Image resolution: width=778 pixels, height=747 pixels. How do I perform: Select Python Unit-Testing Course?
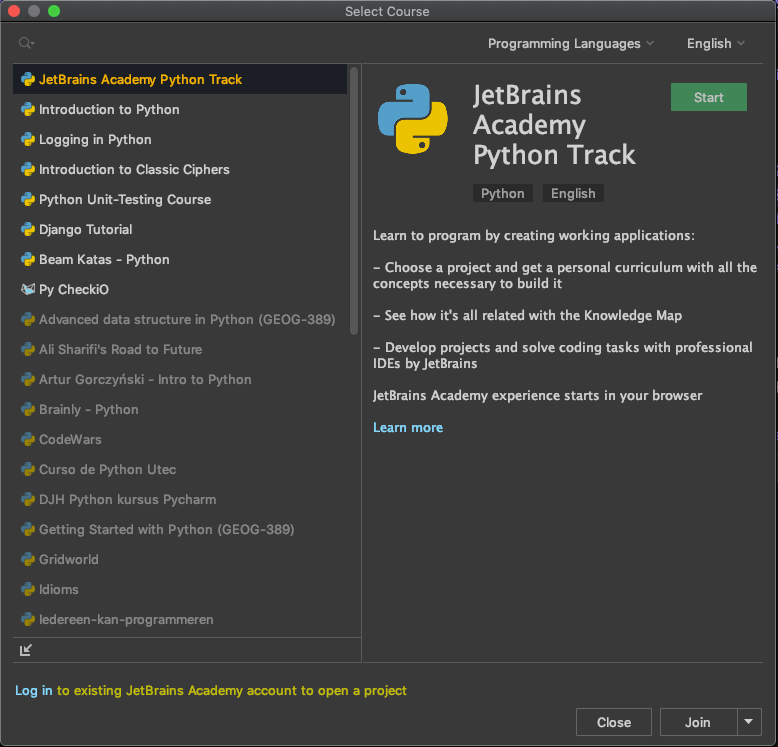tap(180, 199)
